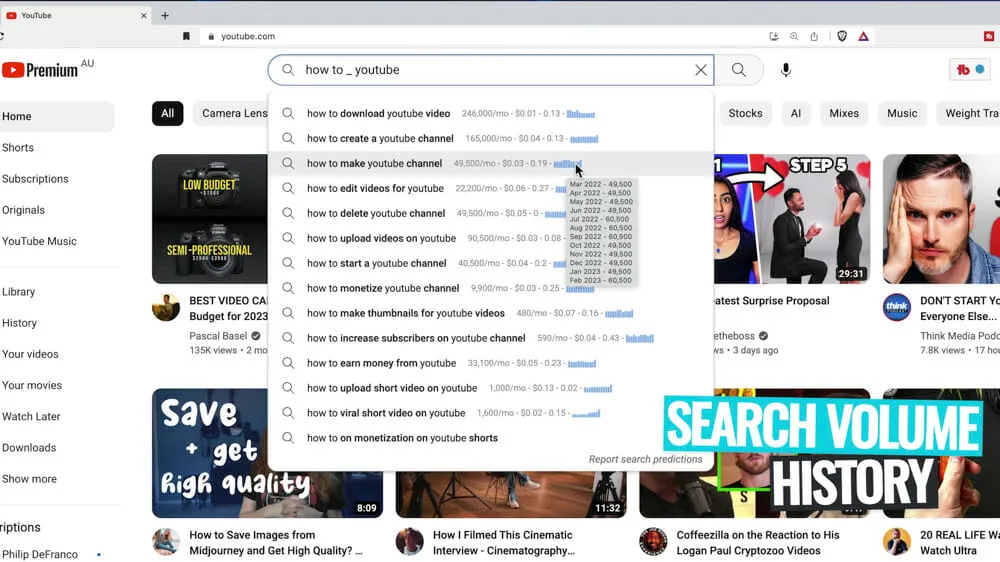
Task: Pick "how to earn money from youtube" suggestion
Action: point(381,364)
